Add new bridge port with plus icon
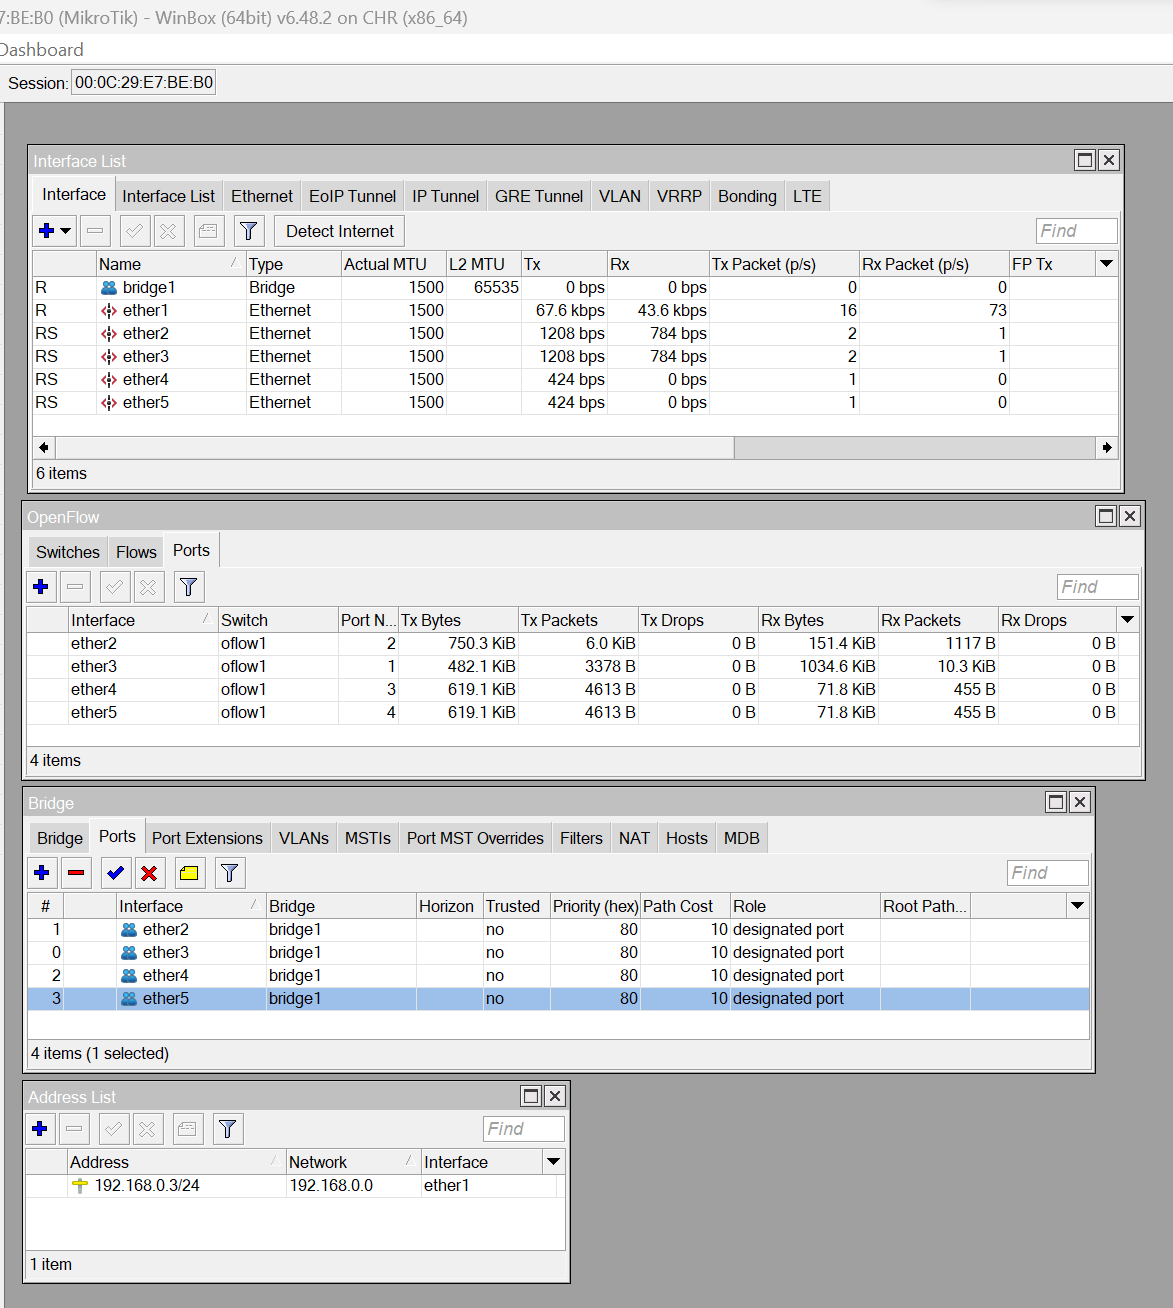Viewport: 1173px width, 1308px height. (x=42, y=873)
